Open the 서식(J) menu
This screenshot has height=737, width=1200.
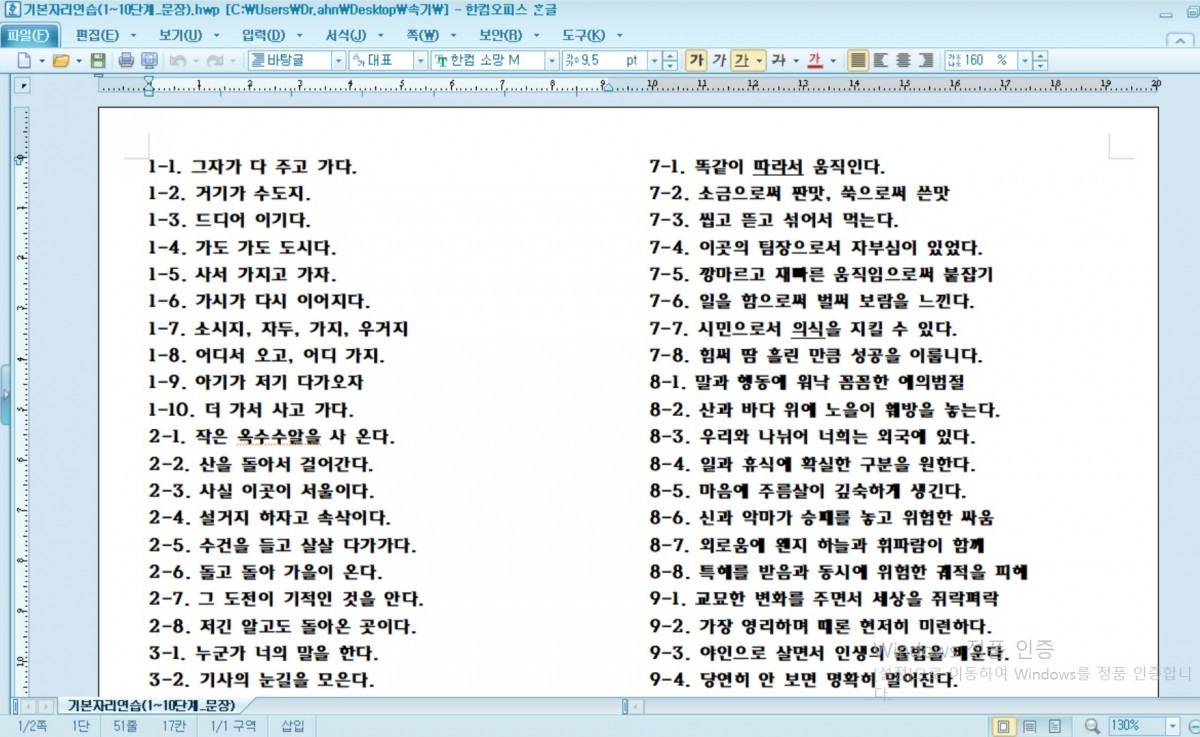tap(346, 36)
